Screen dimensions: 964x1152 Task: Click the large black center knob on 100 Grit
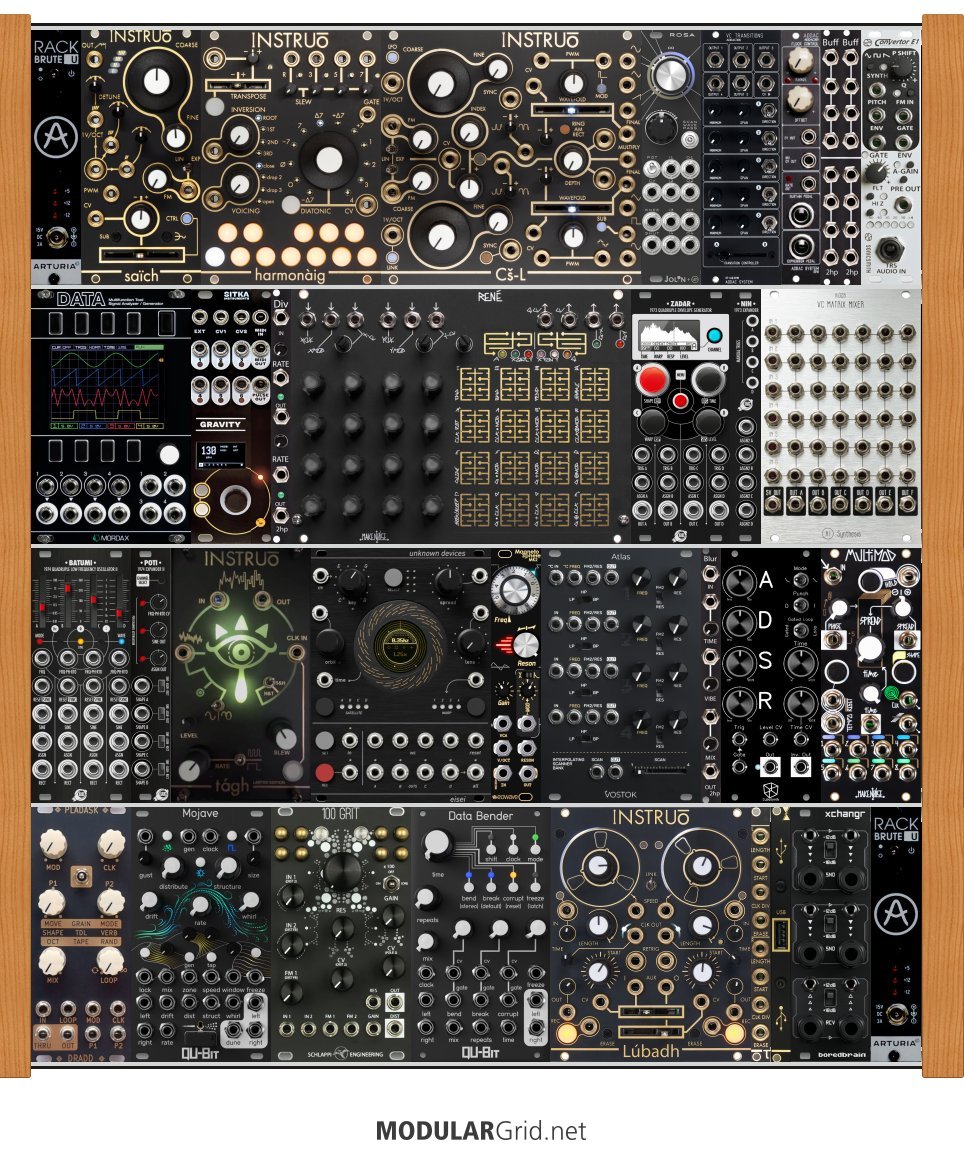[341, 871]
